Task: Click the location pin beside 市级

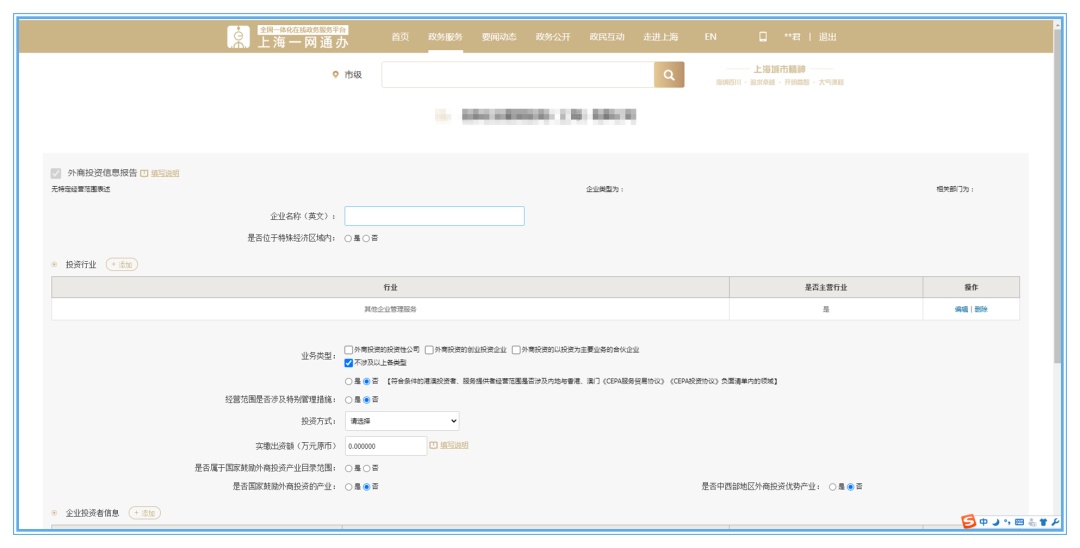Action: tap(335, 74)
